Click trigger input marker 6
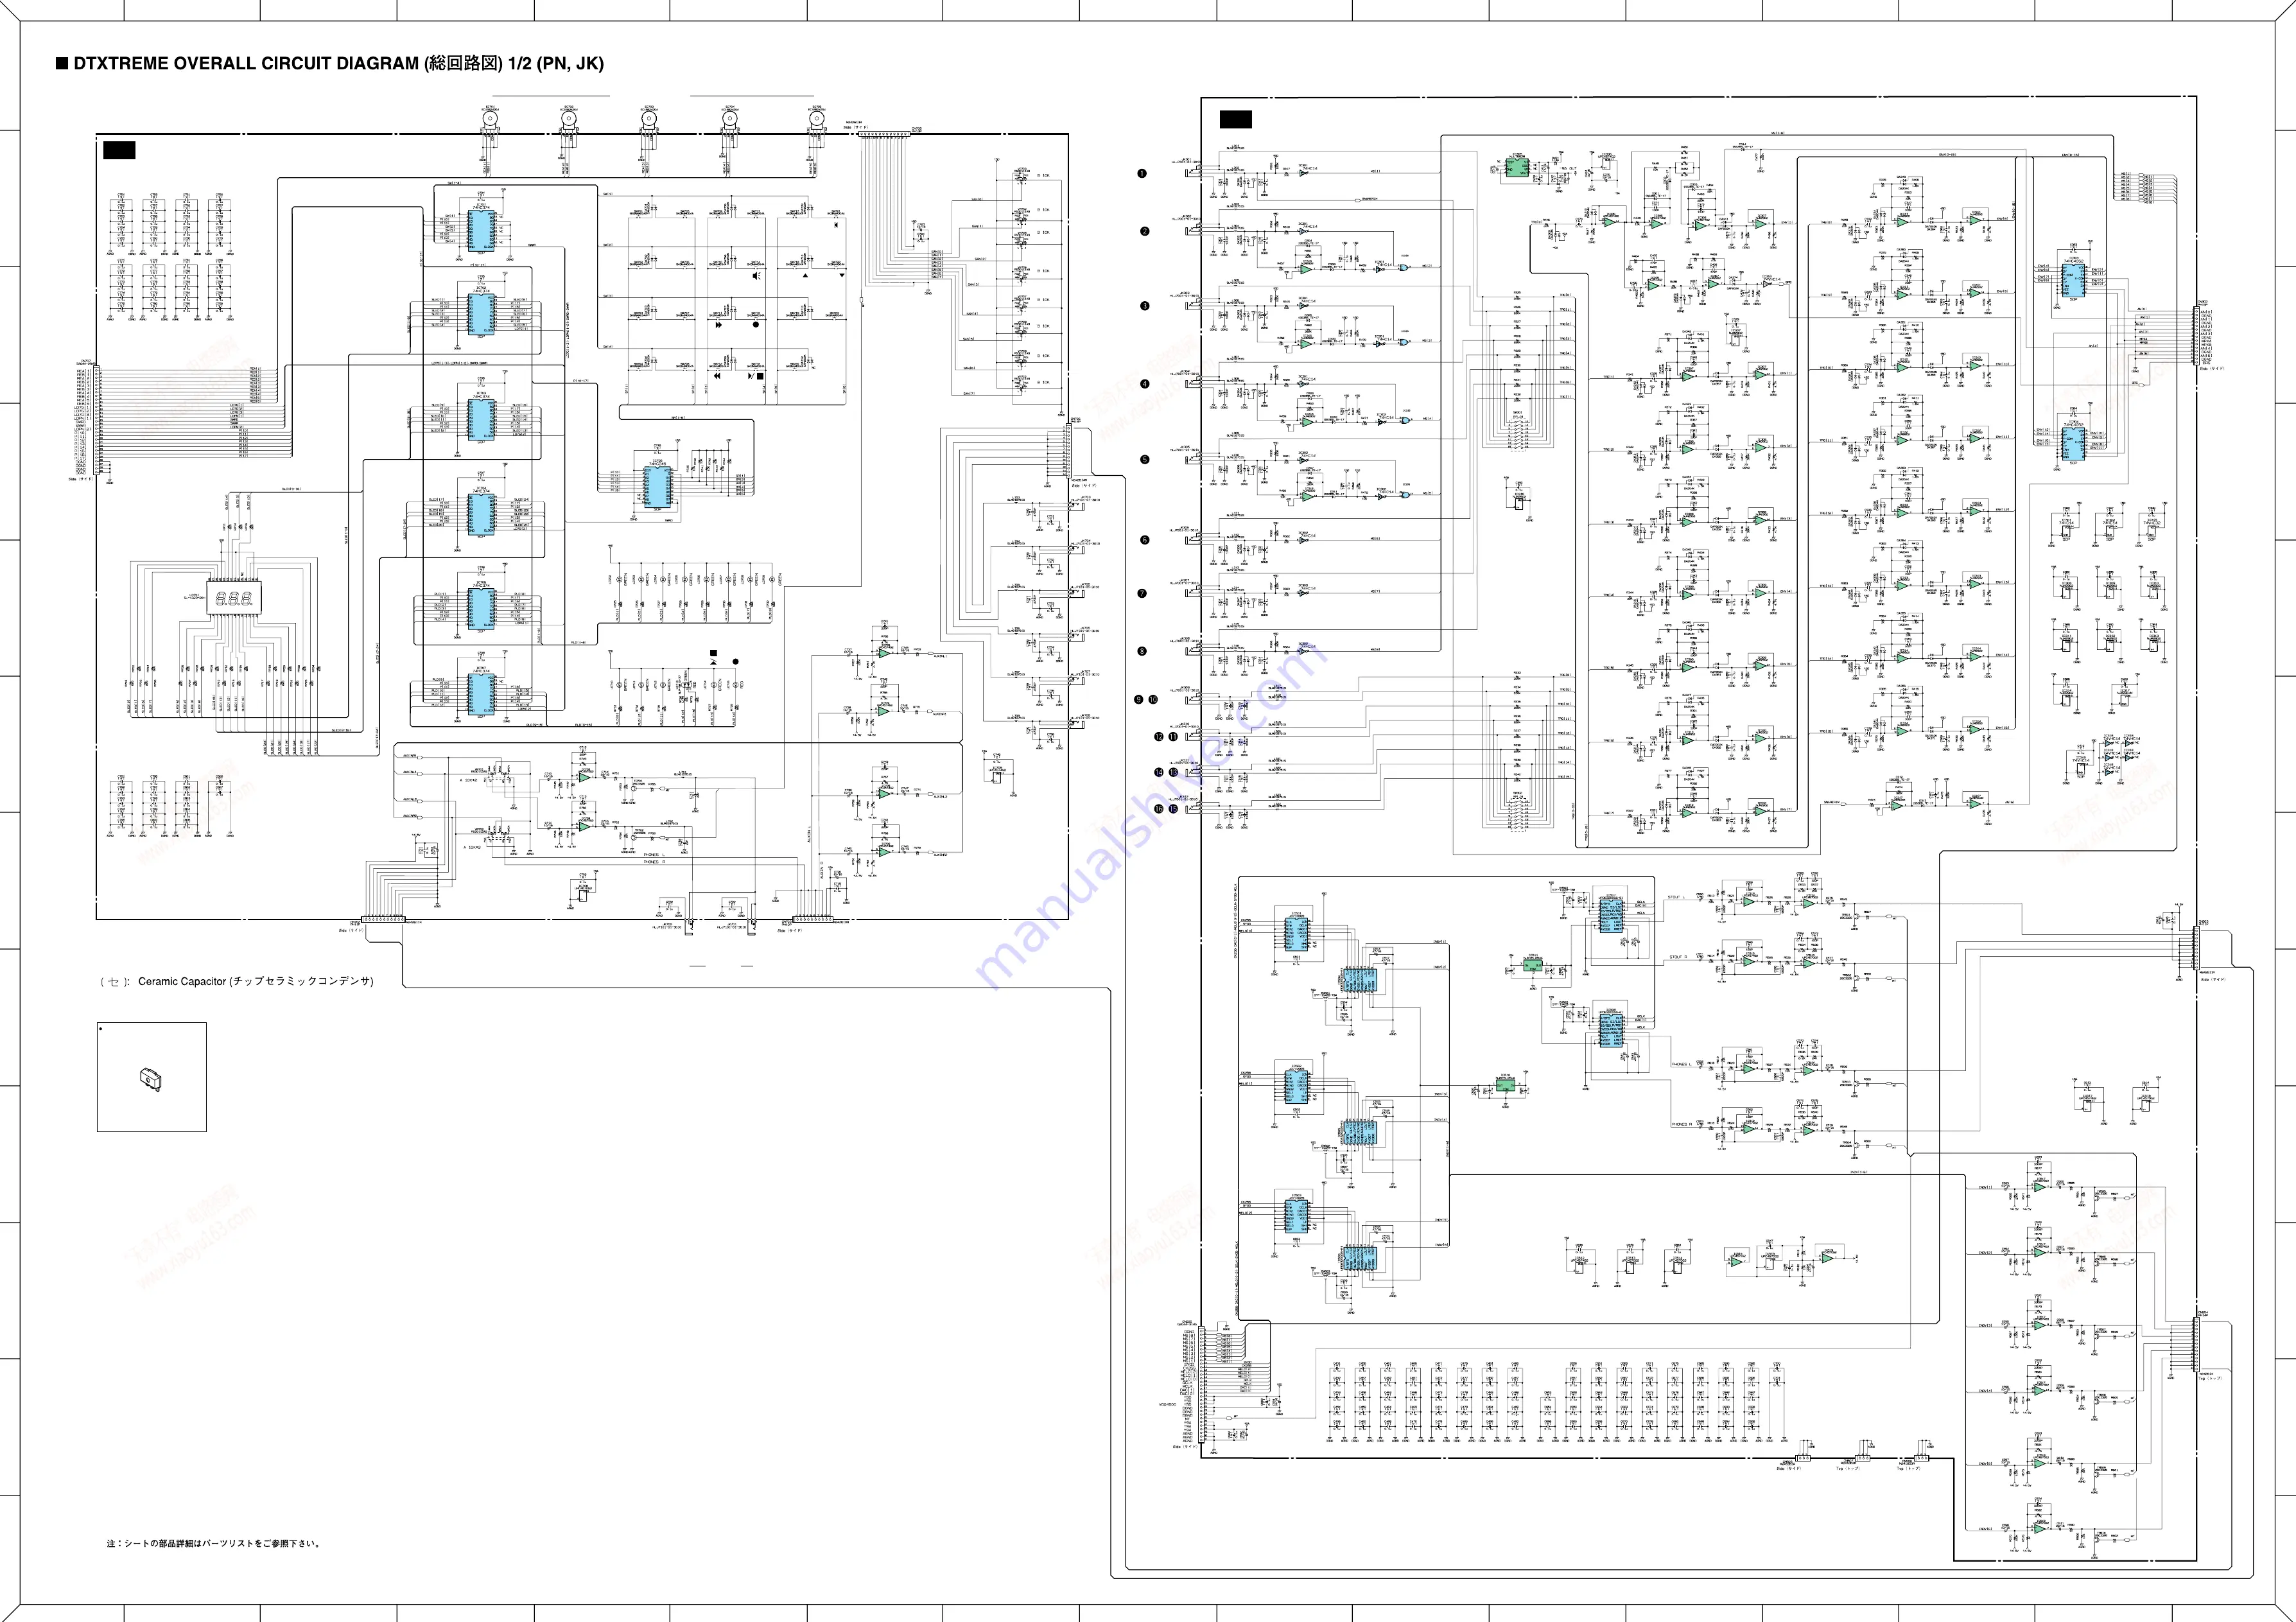This screenshot has height=1622, width=2296. [1145, 540]
